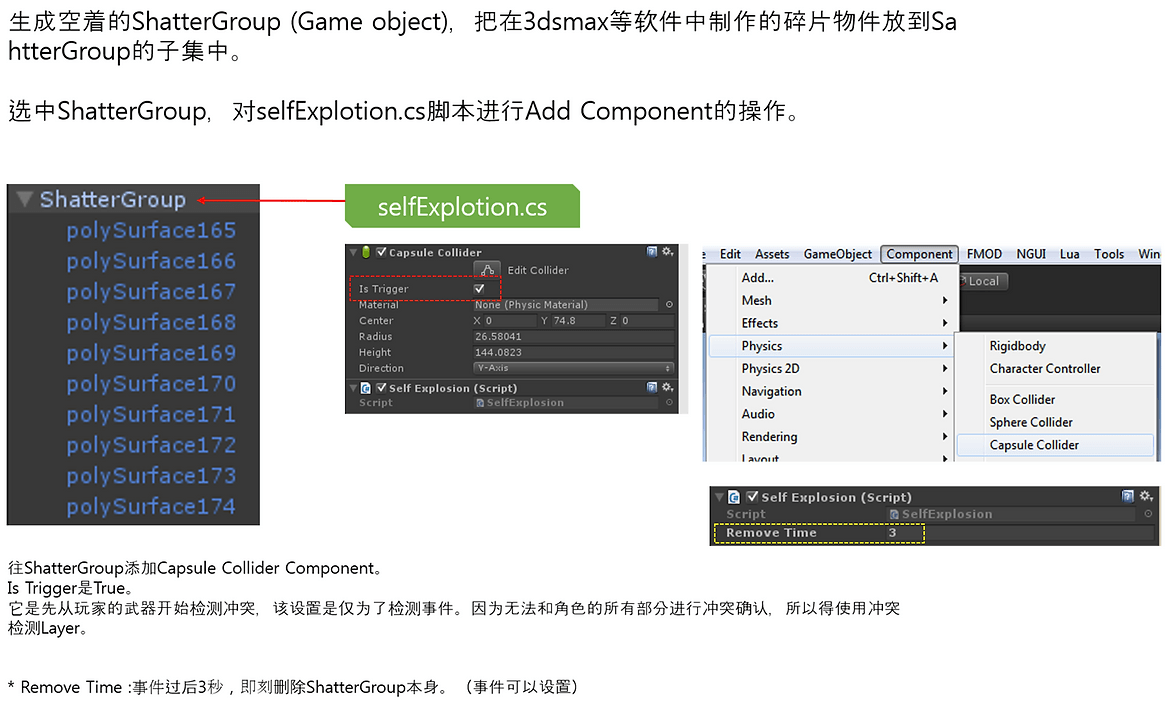The height and width of the screenshot is (702, 1175).
Task: Open the Capsule Collider gear settings menu
Action: 668,253
